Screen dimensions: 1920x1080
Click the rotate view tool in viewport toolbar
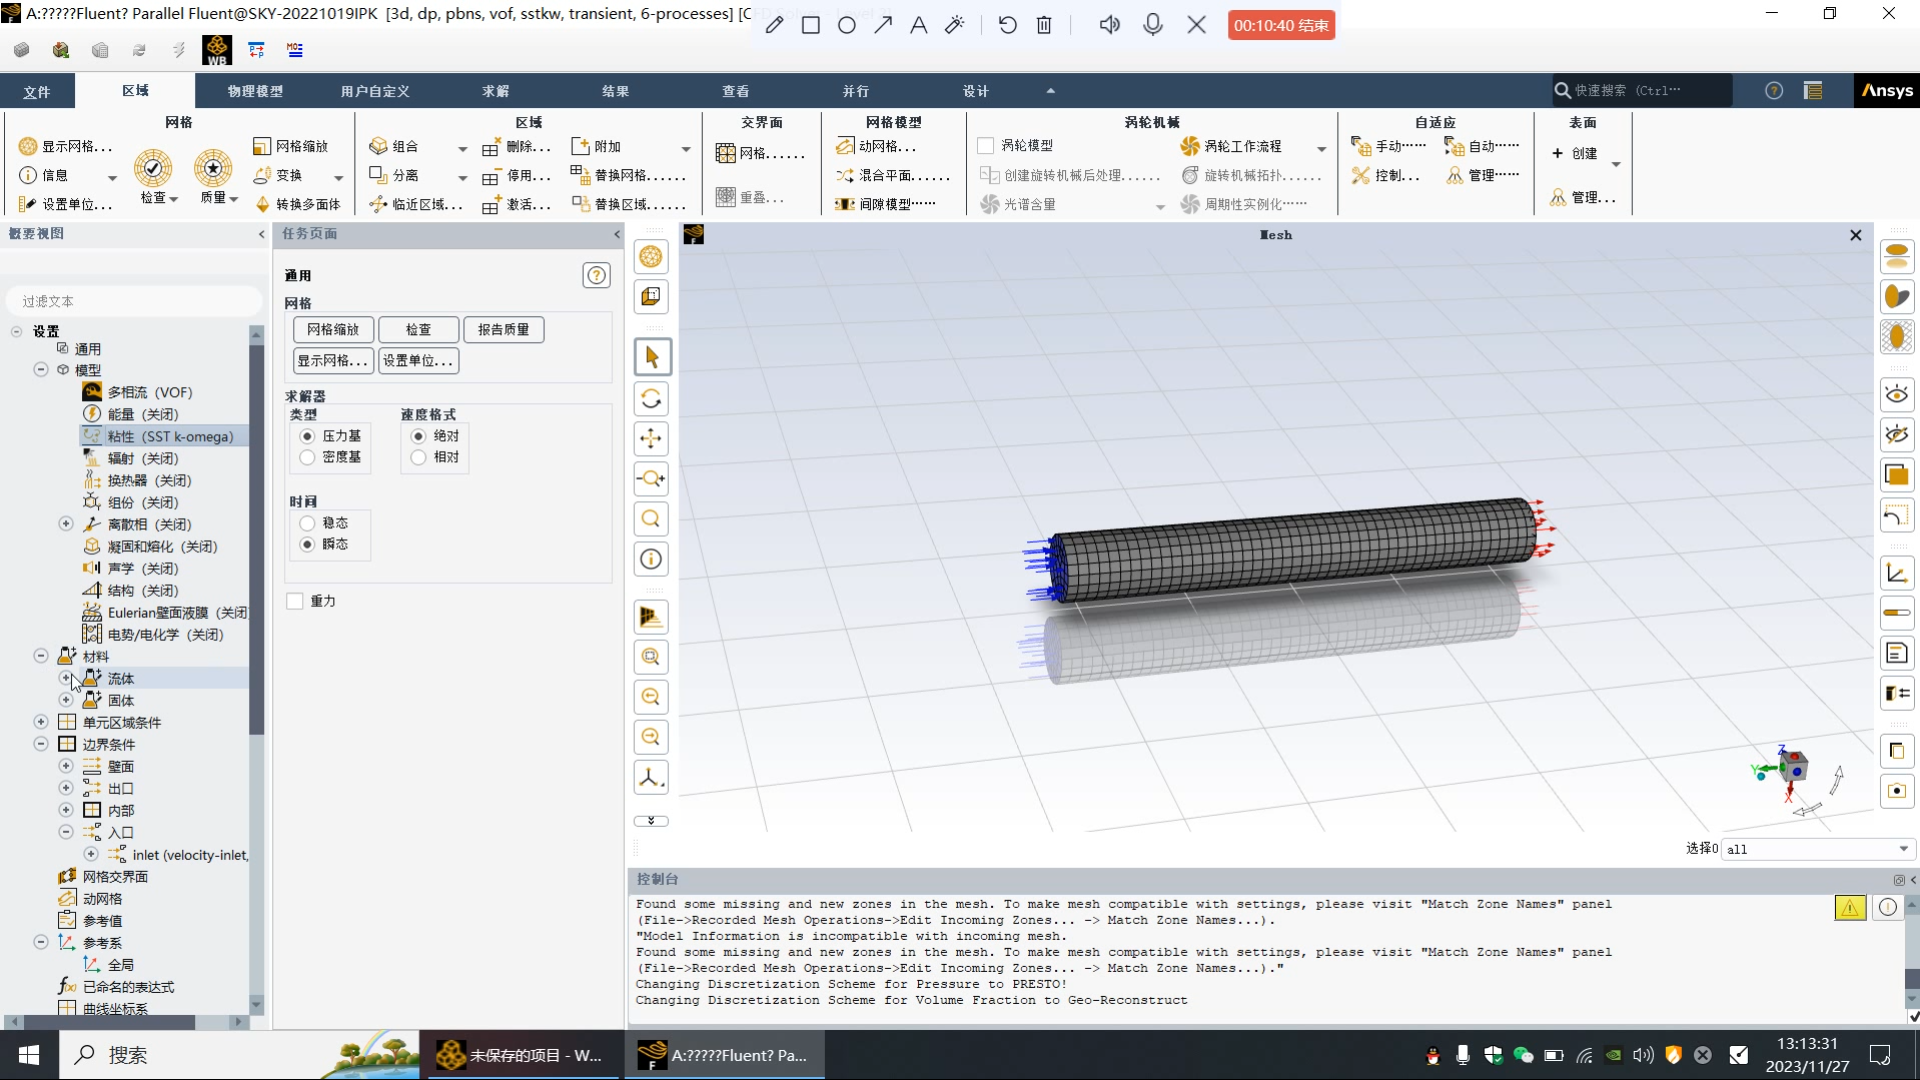pyautogui.click(x=652, y=399)
